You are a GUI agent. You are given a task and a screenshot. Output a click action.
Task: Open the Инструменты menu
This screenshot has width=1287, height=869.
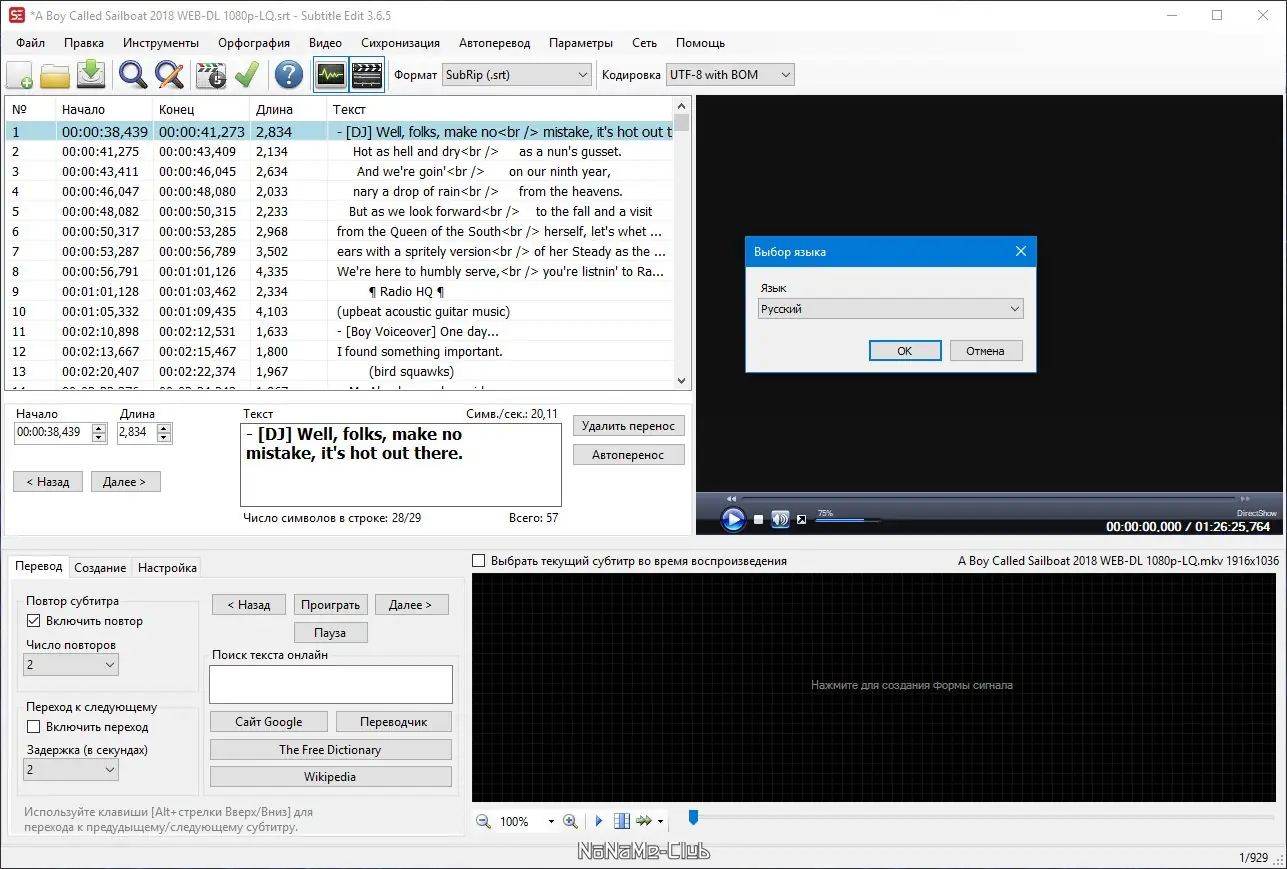pos(161,43)
